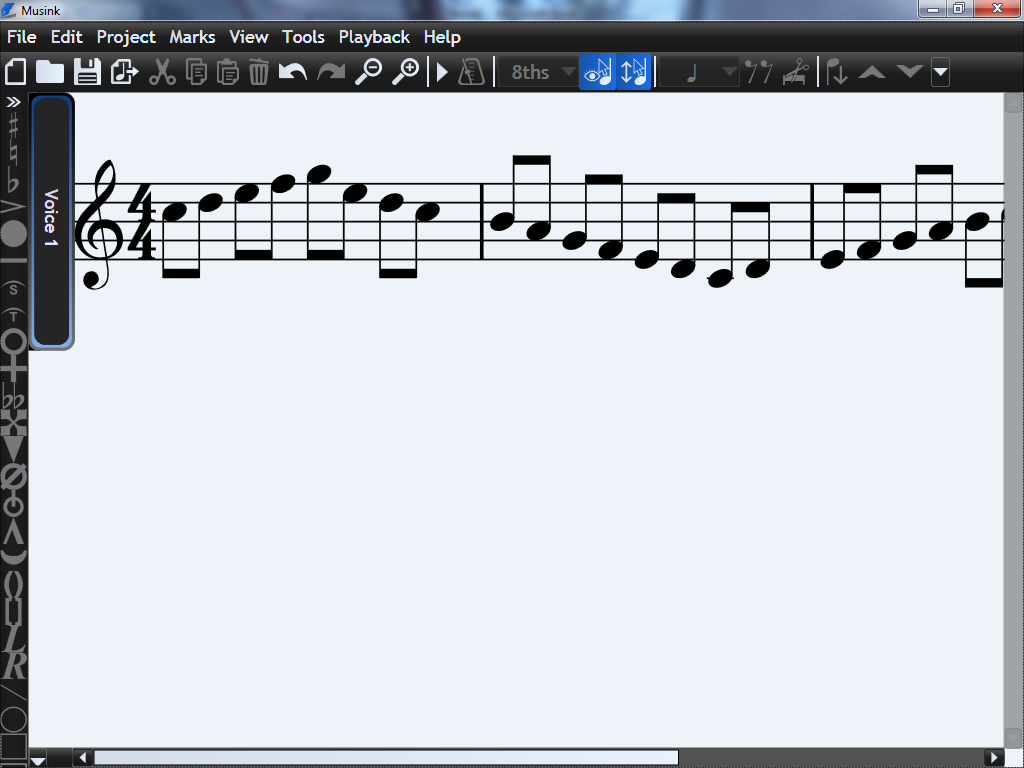This screenshot has height=768, width=1024.
Task: Save the score with the floppy disk icon
Action: [88, 72]
